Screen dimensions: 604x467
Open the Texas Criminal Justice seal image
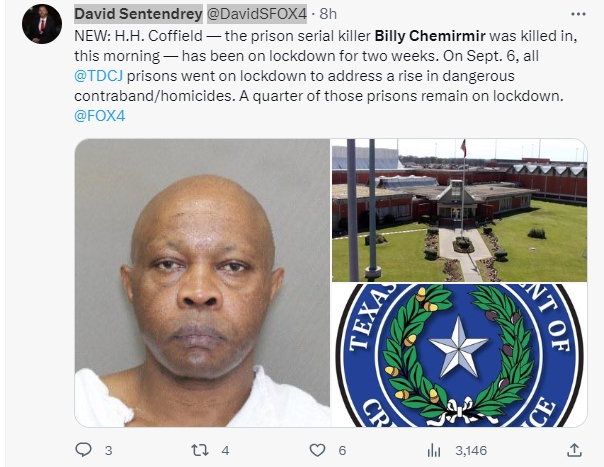click(x=460, y=355)
